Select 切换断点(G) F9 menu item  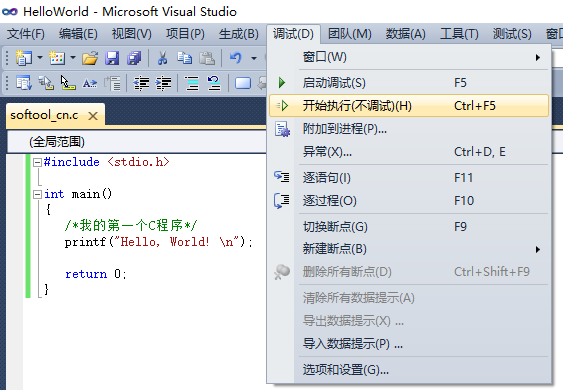click(409, 227)
